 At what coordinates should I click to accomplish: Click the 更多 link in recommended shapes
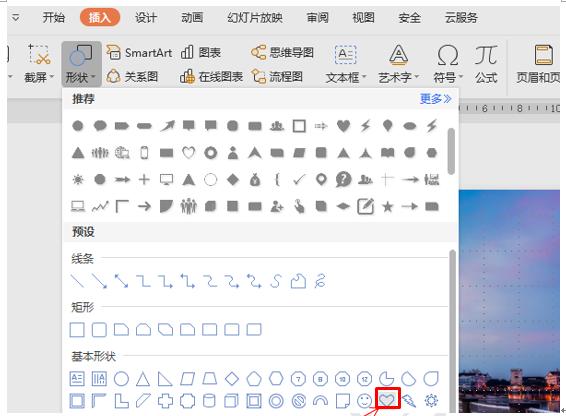435,99
